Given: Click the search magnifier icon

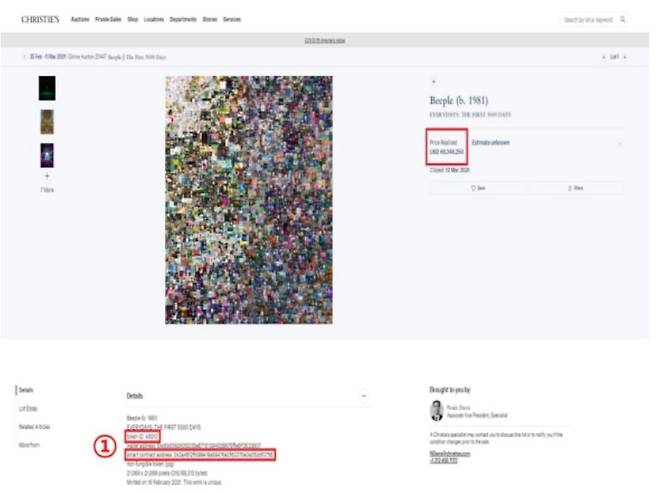Looking at the screenshot, I should [623, 19].
